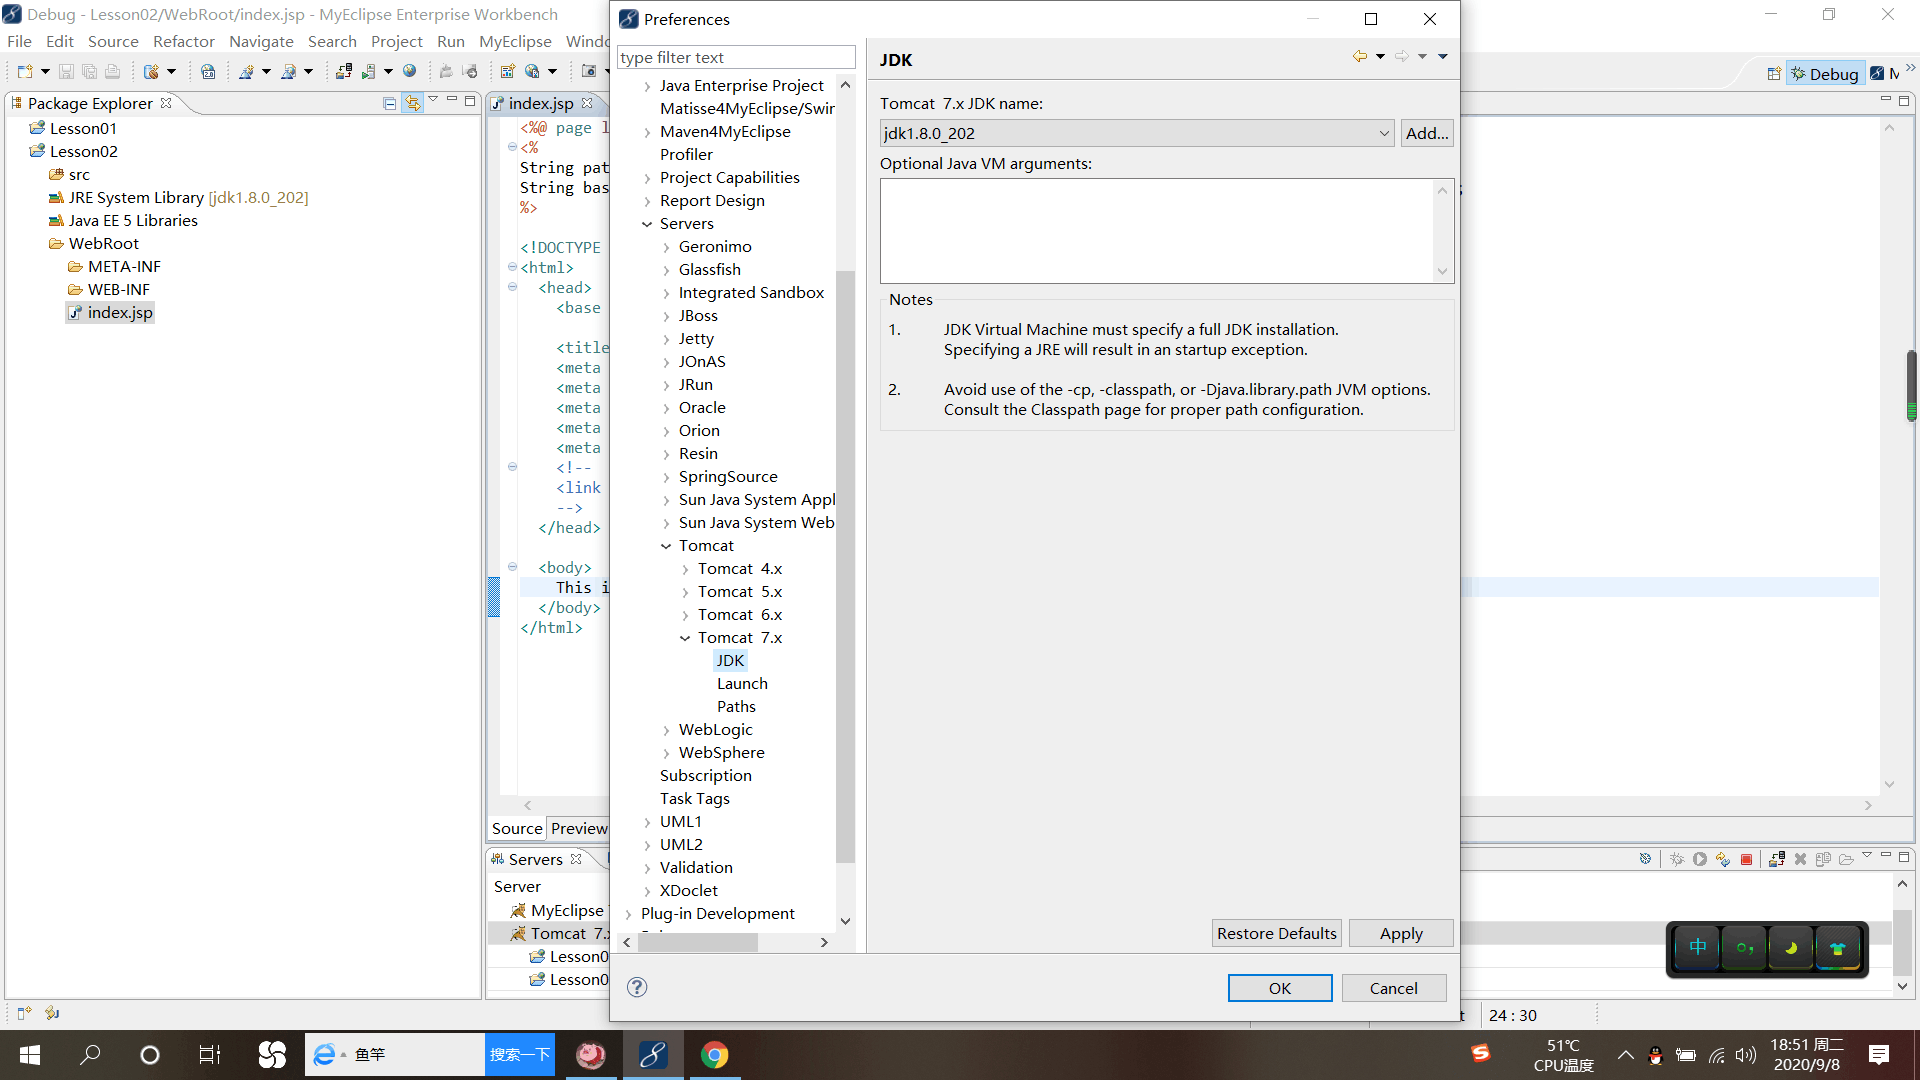This screenshot has height=1080, width=1920.
Task: Click the Apply button
Action: coord(1400,933)
